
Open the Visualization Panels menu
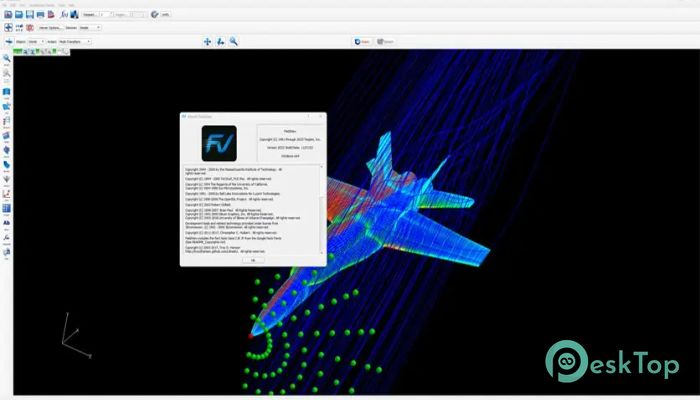click(x=42, y=5)
